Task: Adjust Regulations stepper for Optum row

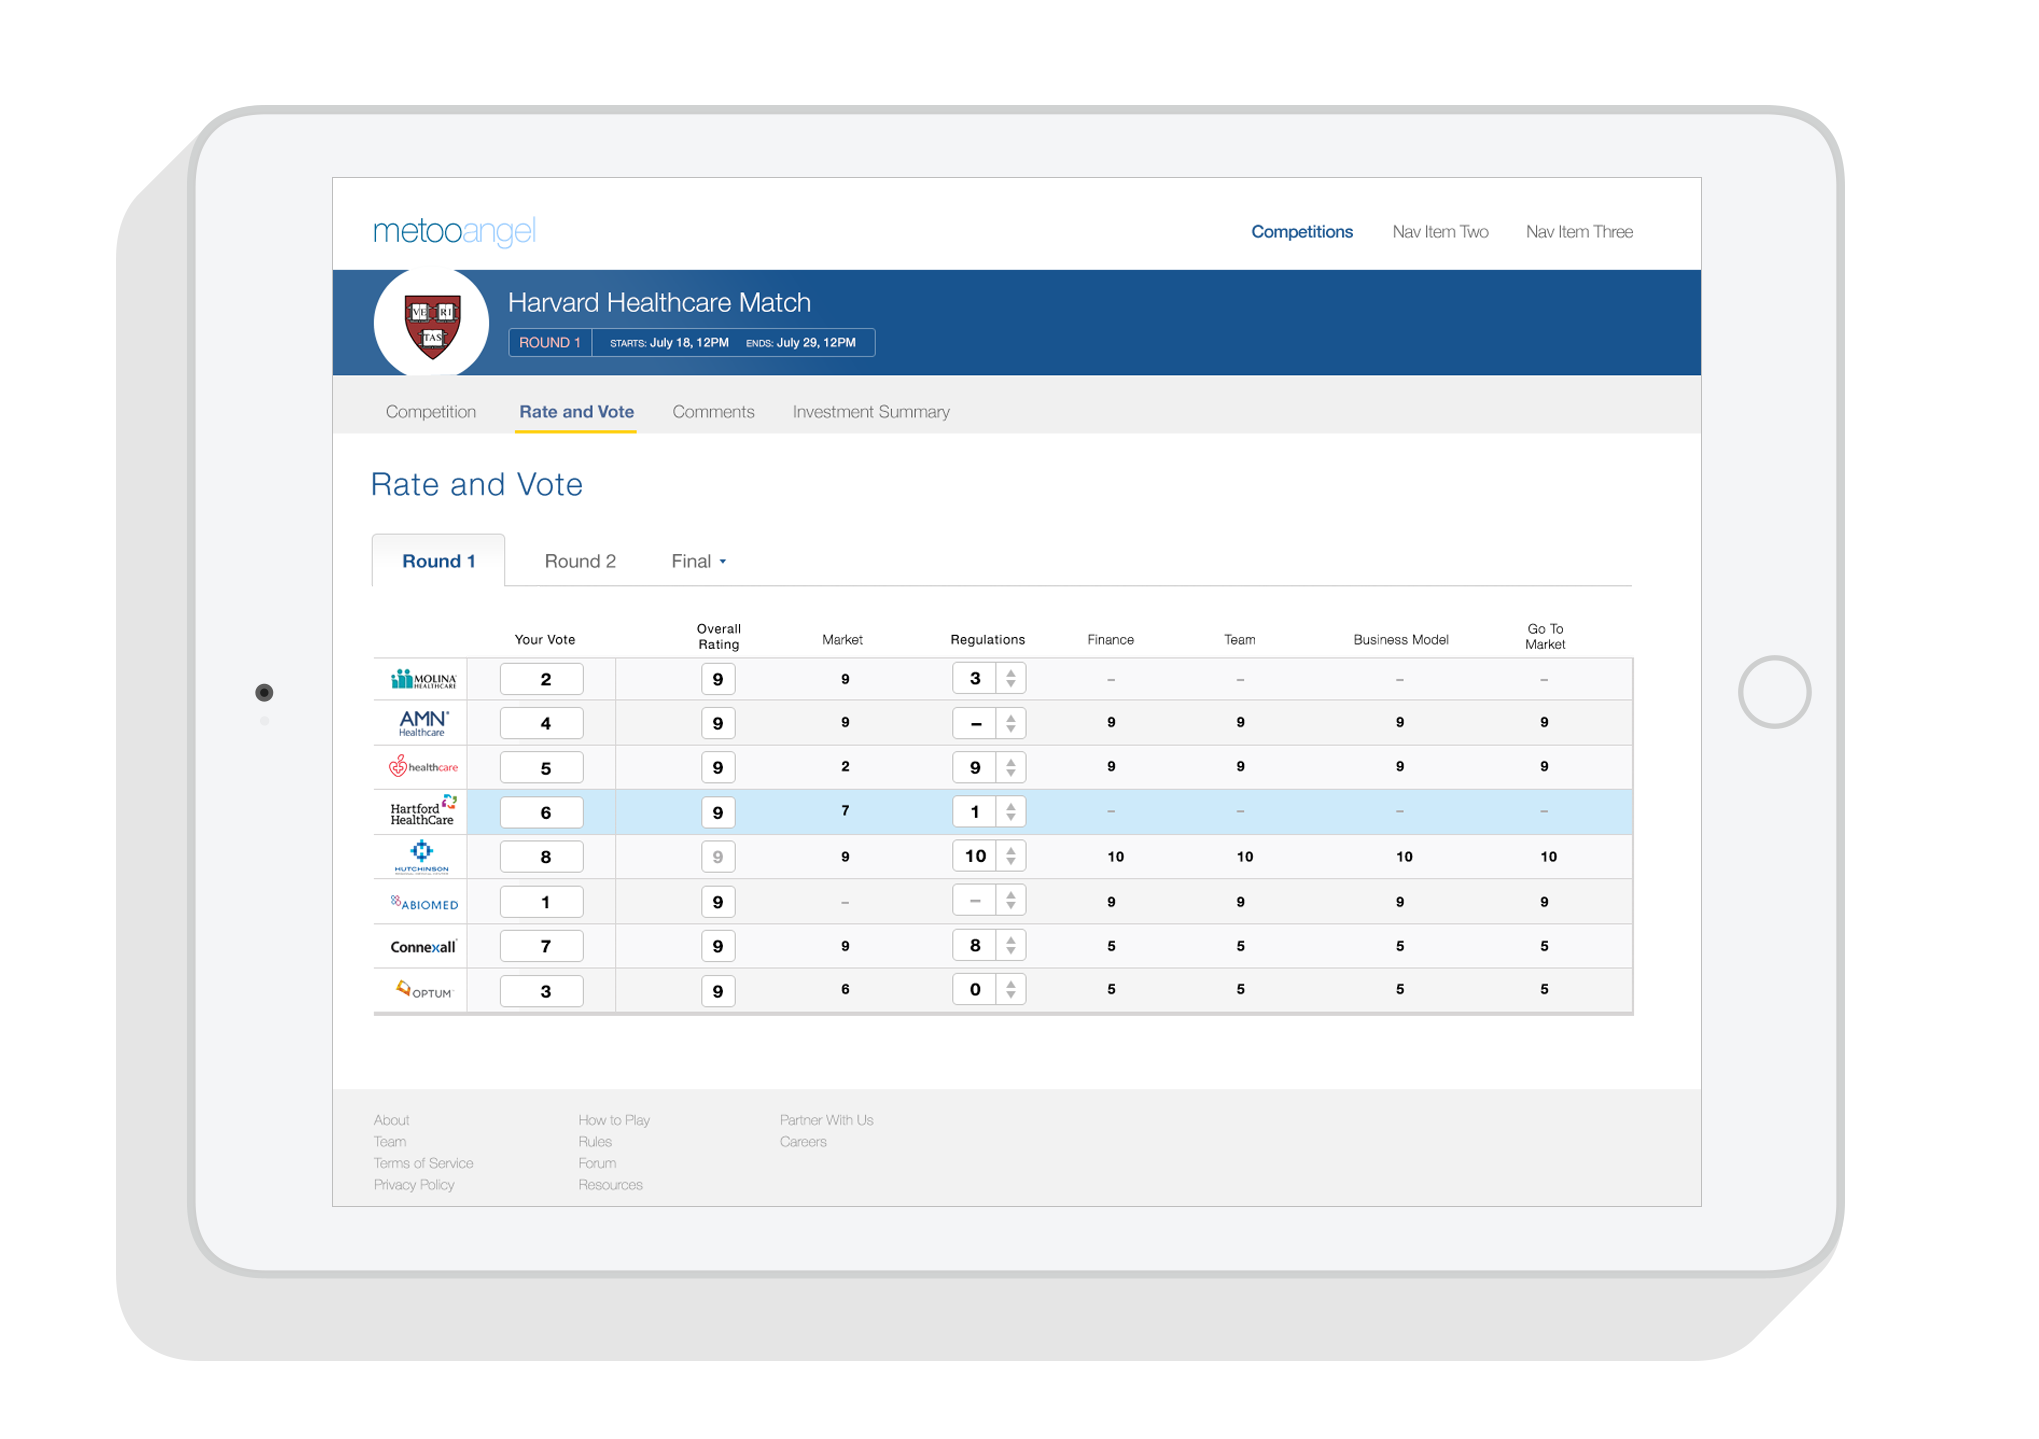Action: [1011, 989]
